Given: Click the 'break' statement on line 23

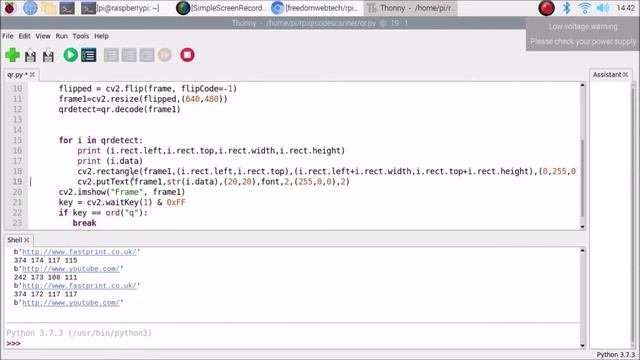Looking at the screenshot, I should [x=84, y=223].
